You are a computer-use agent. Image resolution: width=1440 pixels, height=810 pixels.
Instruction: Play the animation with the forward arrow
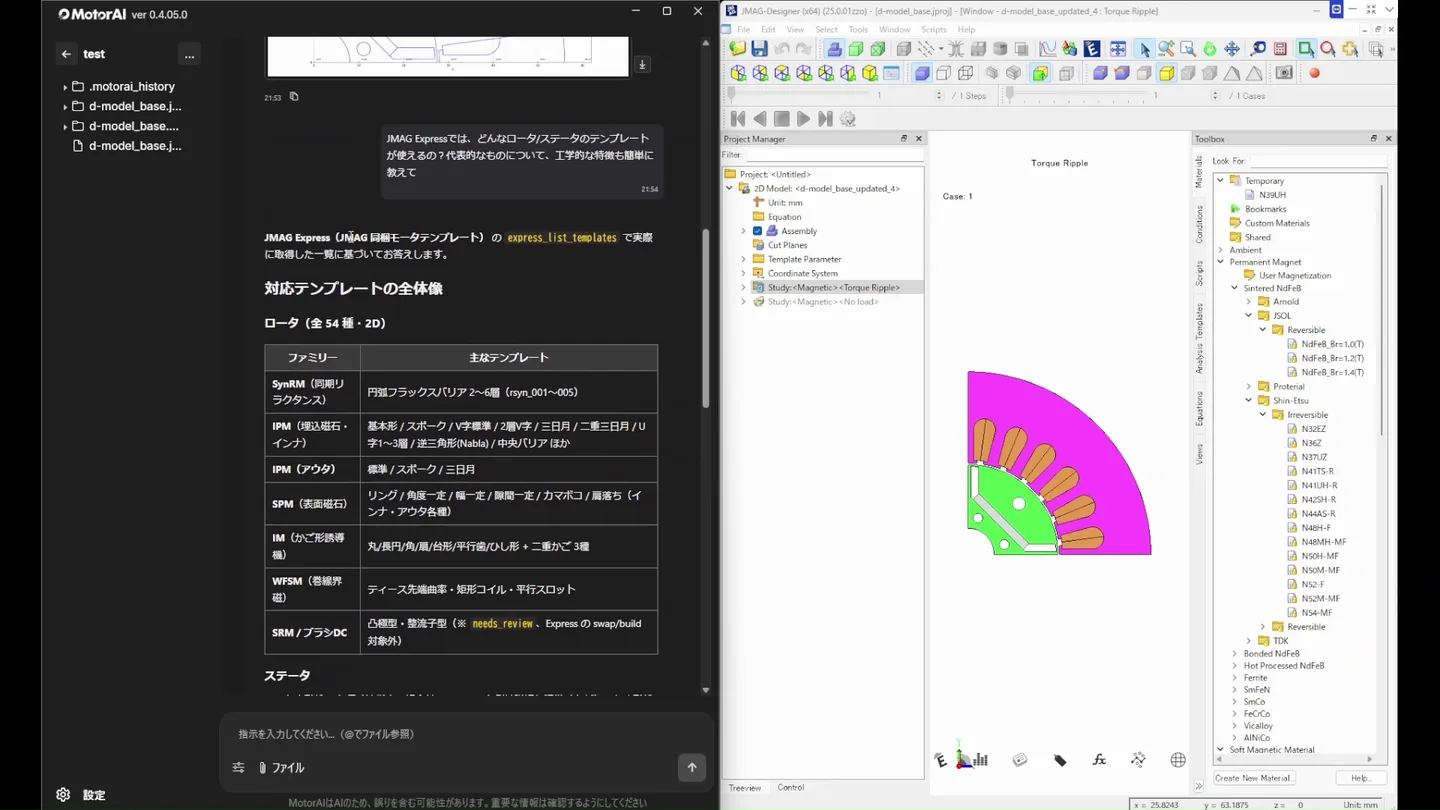803,119
